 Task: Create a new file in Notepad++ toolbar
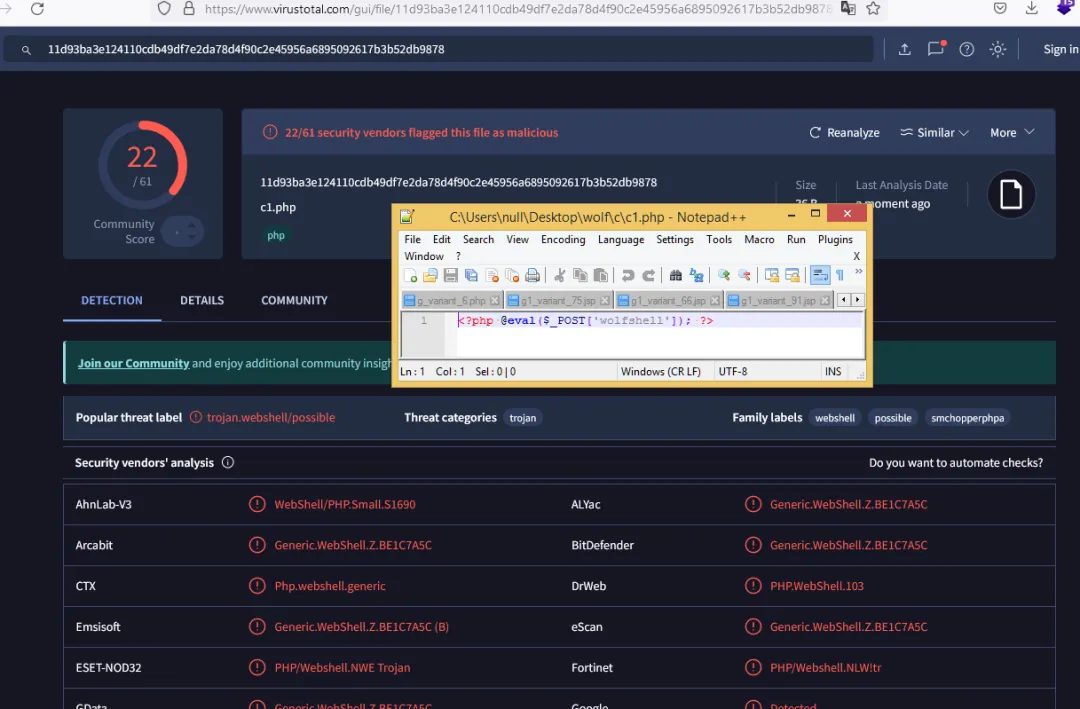(x=411, y=276)
